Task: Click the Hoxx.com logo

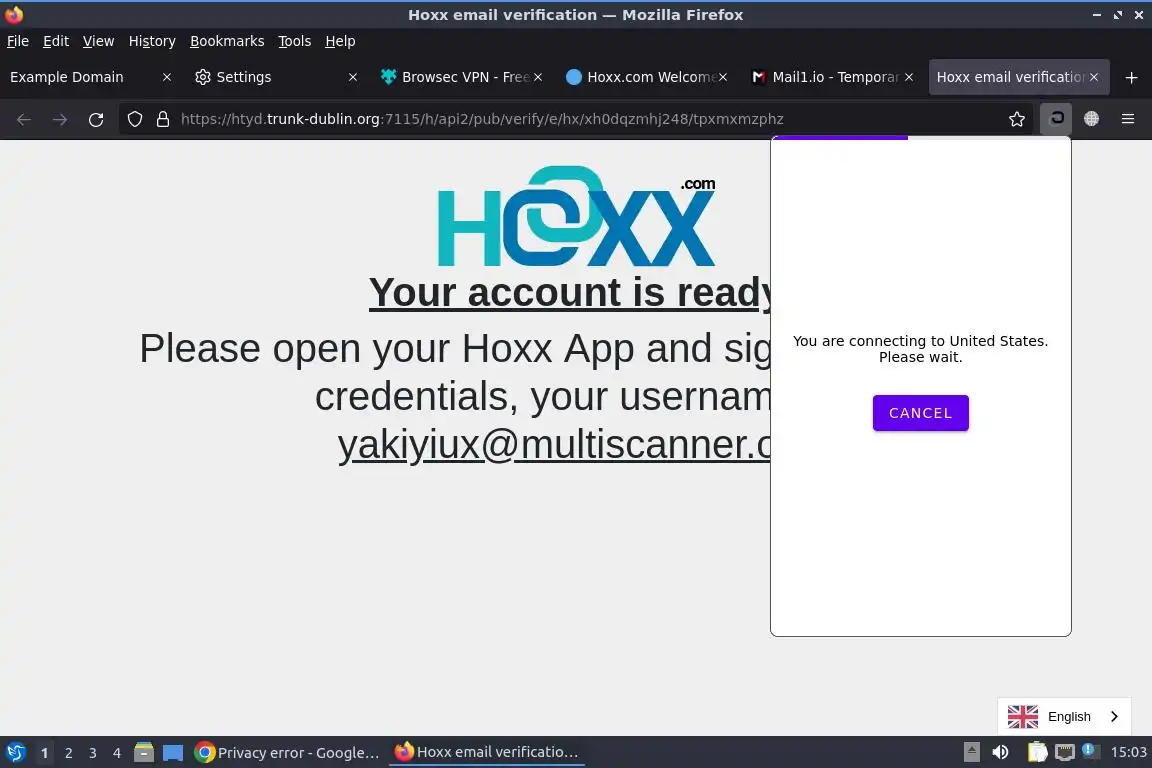Action: click(576, 217)
